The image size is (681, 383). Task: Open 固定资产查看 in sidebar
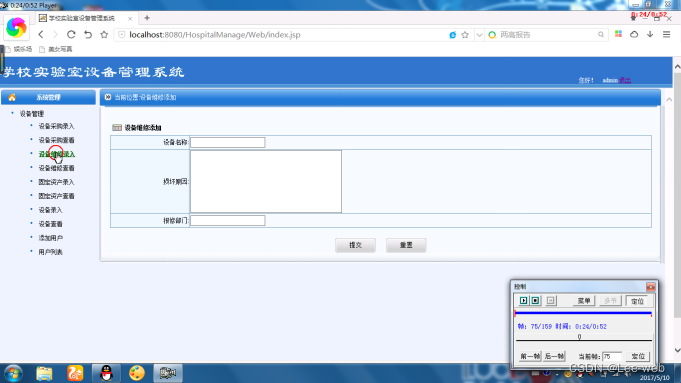point(56,196)
